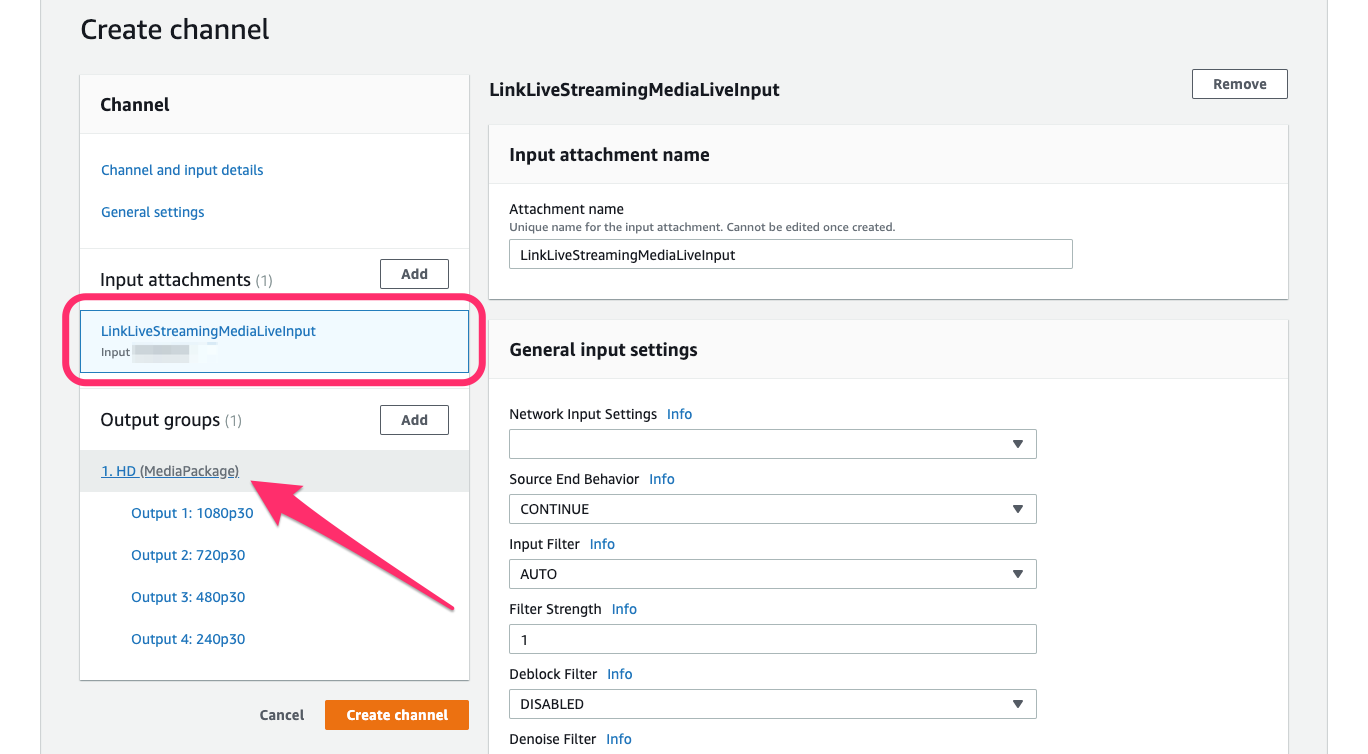Select Output 3: 480p30
Screen dimensions: 1368x754
point(188,596)
